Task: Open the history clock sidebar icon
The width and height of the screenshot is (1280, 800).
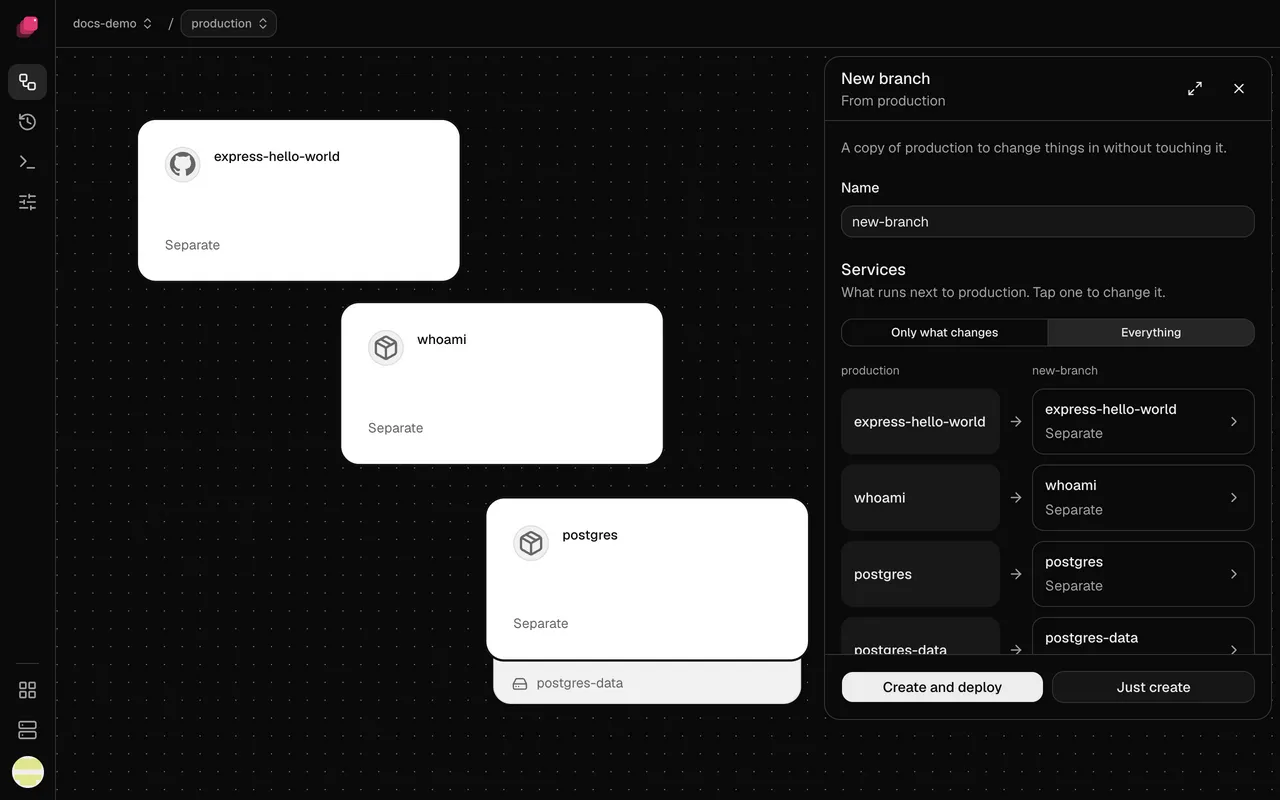Action: coord(28,122)
